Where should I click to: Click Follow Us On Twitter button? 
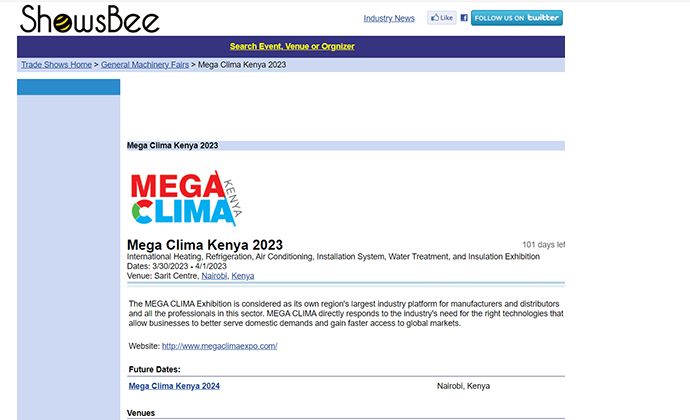[516, 18]
